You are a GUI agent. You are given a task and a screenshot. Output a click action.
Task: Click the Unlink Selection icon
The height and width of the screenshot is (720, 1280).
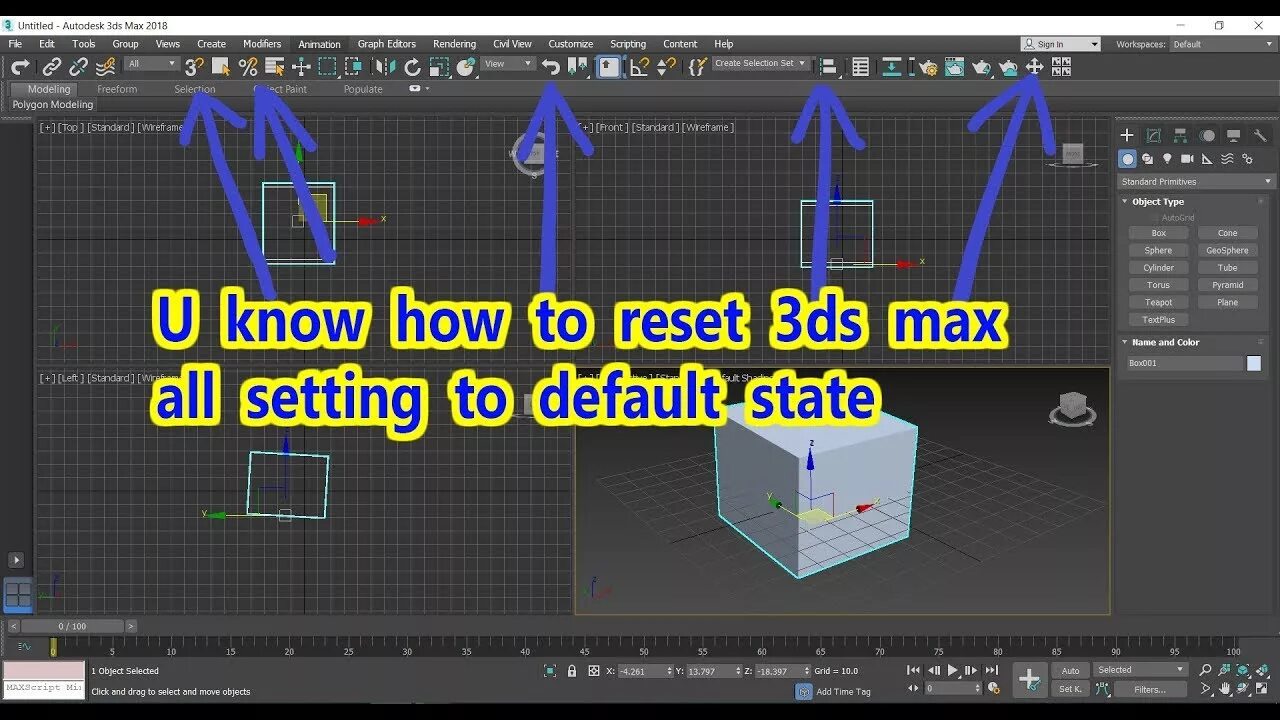[x=78, y=67]
